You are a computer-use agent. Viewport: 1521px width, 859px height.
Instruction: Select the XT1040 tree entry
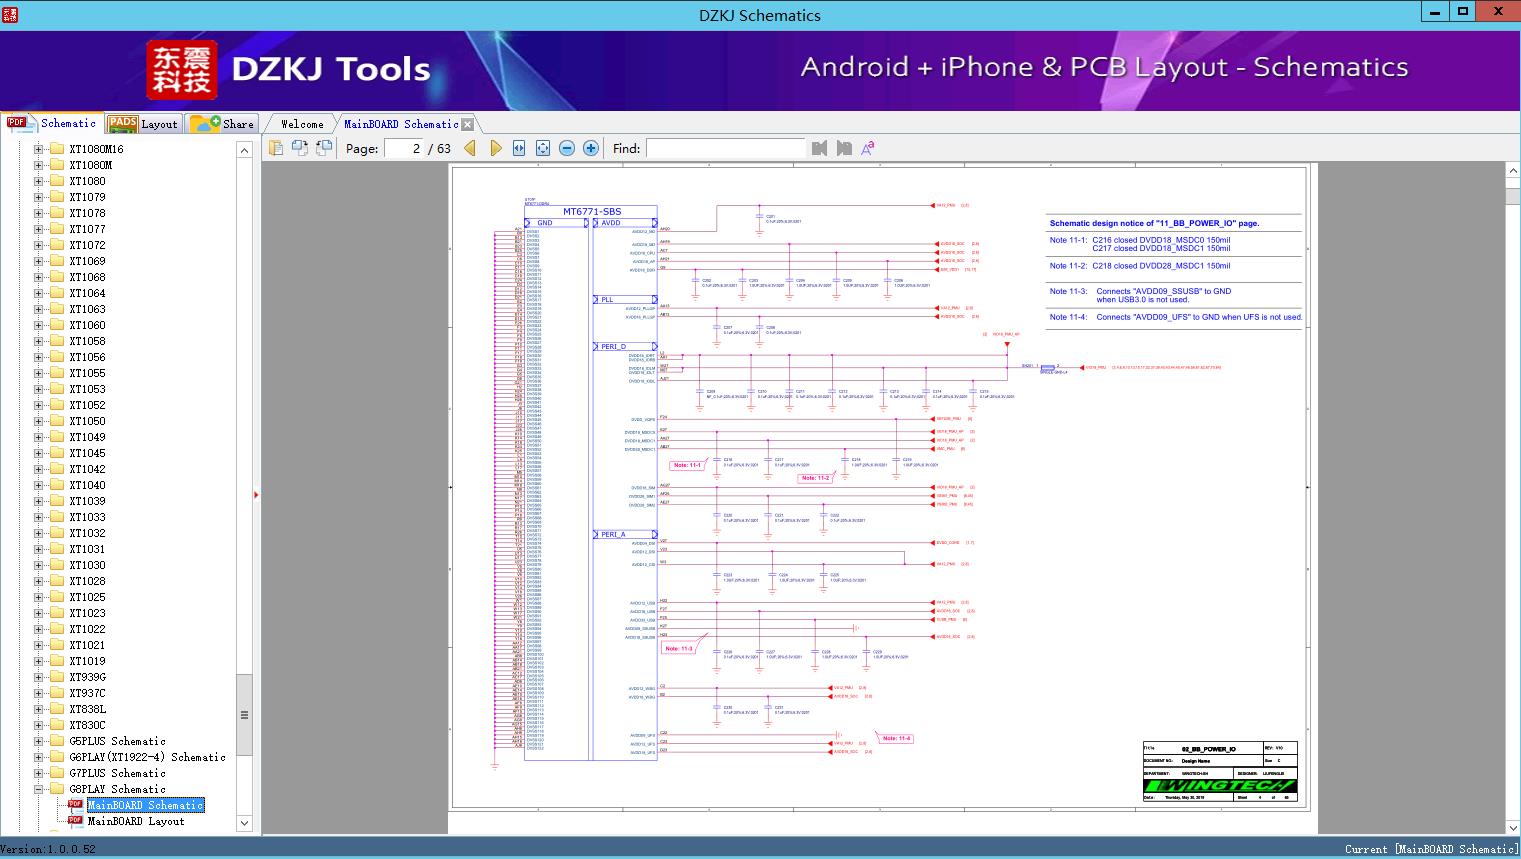(87, 485)
